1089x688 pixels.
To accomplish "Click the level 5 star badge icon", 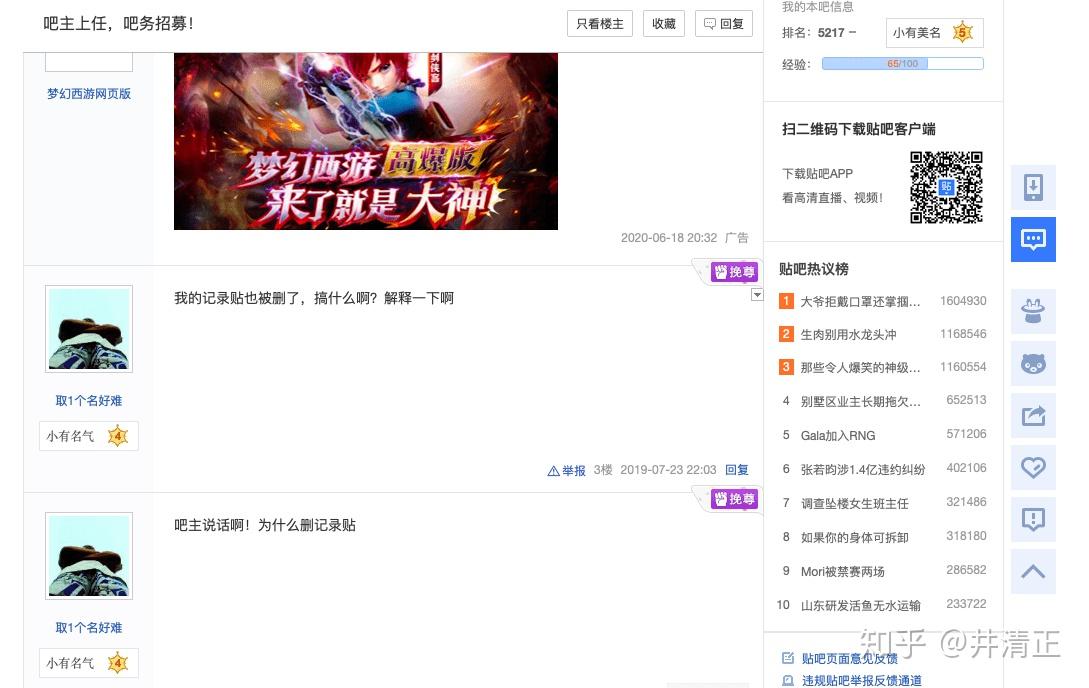I will click(962, 33).
